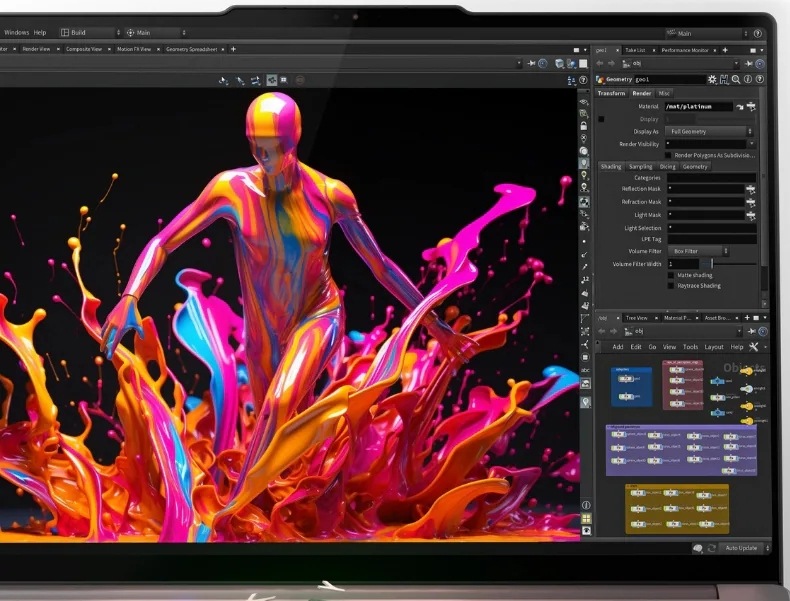Open the Layout menu in the network editor
This screenshot has width=790, height=601.
713,347
